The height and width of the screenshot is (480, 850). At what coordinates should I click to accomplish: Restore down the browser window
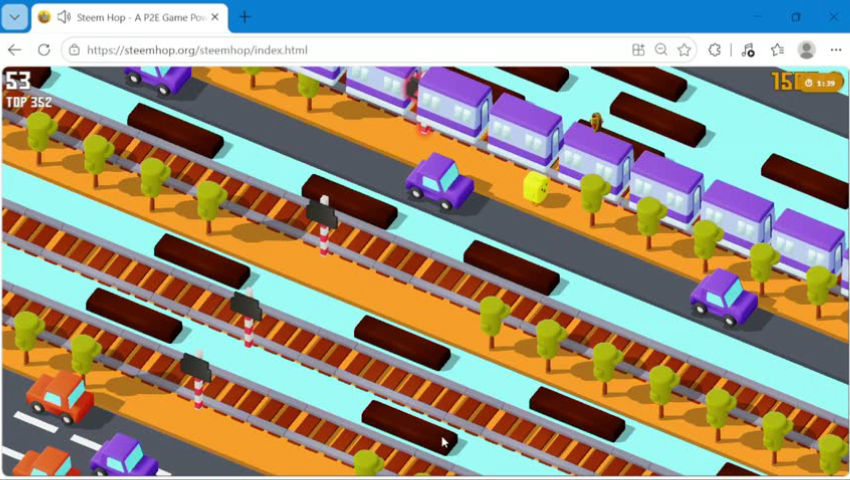[795, 17]
